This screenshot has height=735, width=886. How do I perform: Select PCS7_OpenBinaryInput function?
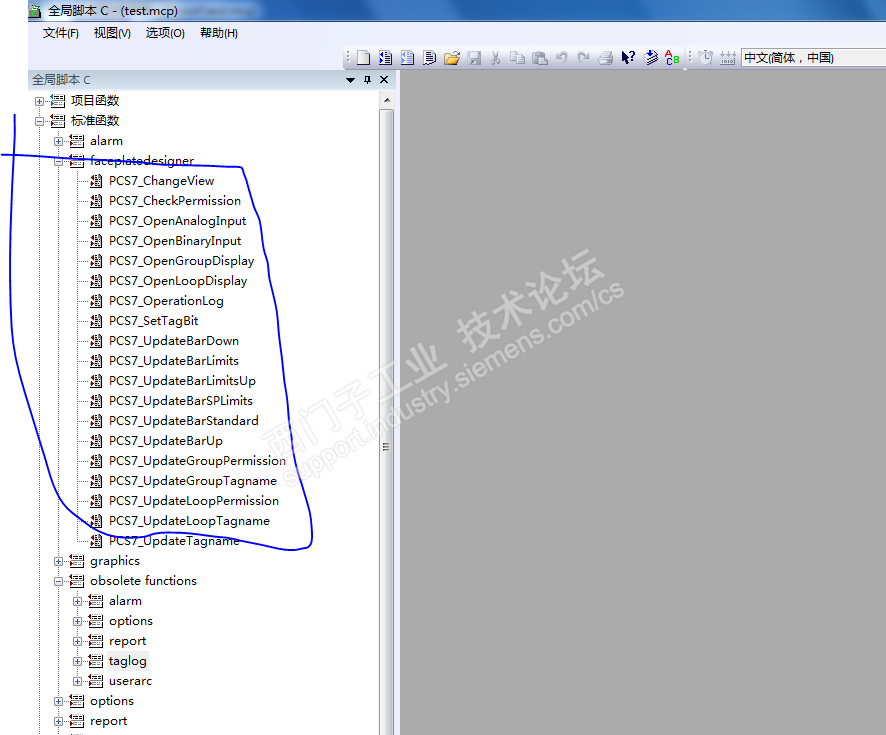pyautogui.click(x=175, y=241)
